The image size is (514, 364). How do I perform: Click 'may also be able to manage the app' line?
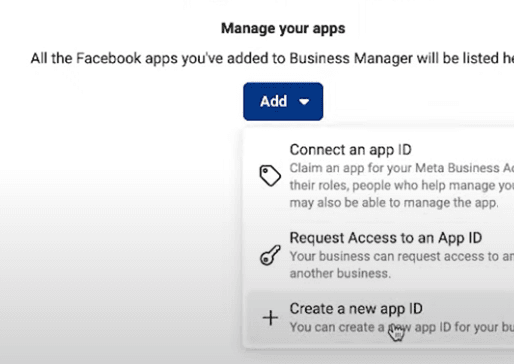click(394, 202)
